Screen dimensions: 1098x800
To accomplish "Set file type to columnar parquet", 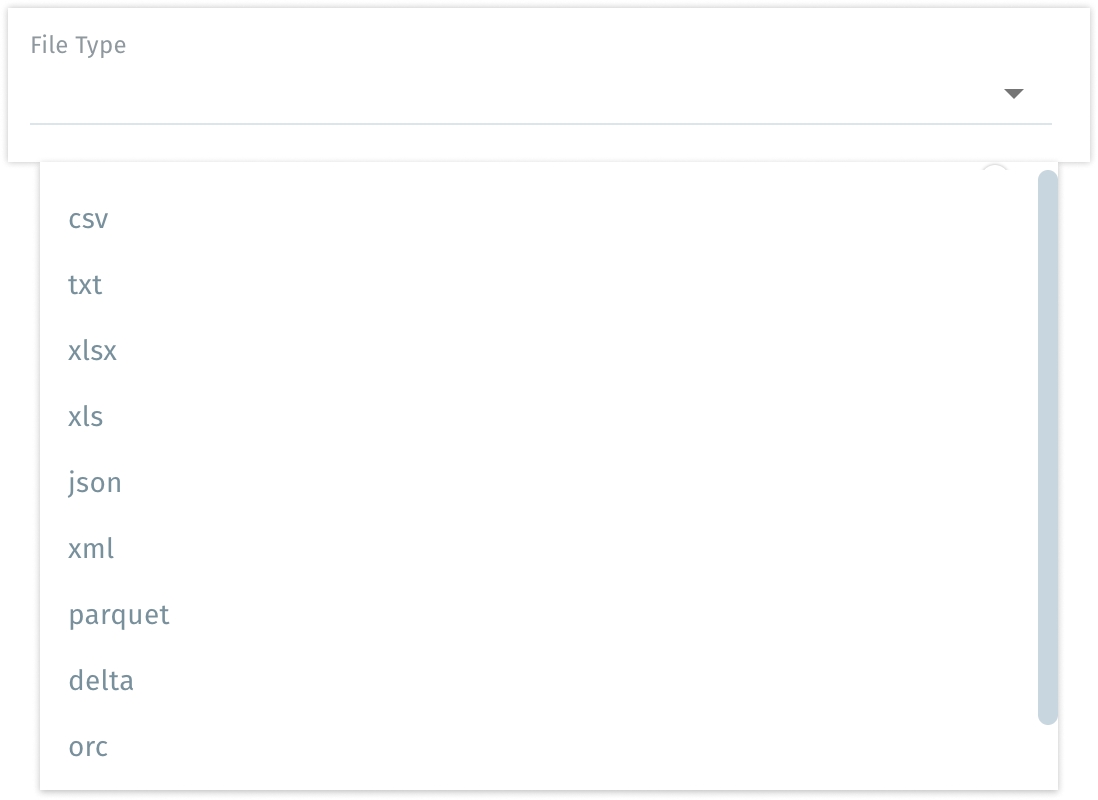I will 119,615.
